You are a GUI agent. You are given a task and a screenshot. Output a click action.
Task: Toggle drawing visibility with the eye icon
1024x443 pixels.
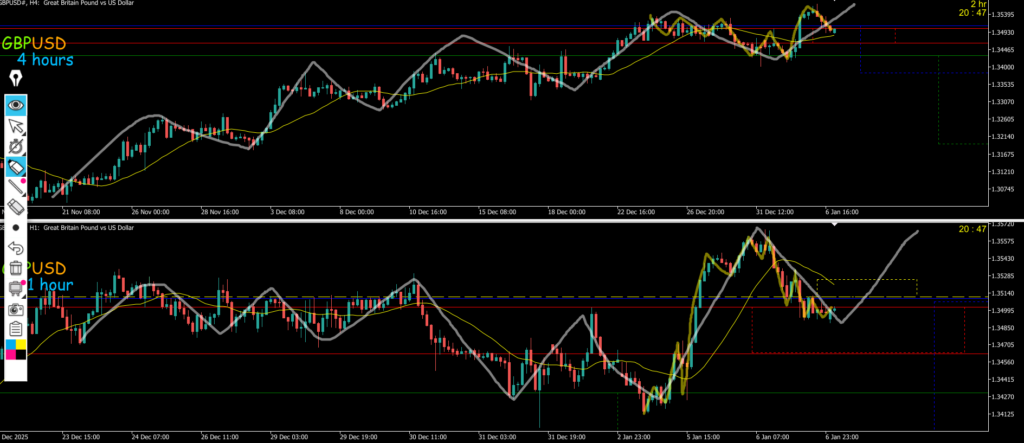click(x=16, y=105)
